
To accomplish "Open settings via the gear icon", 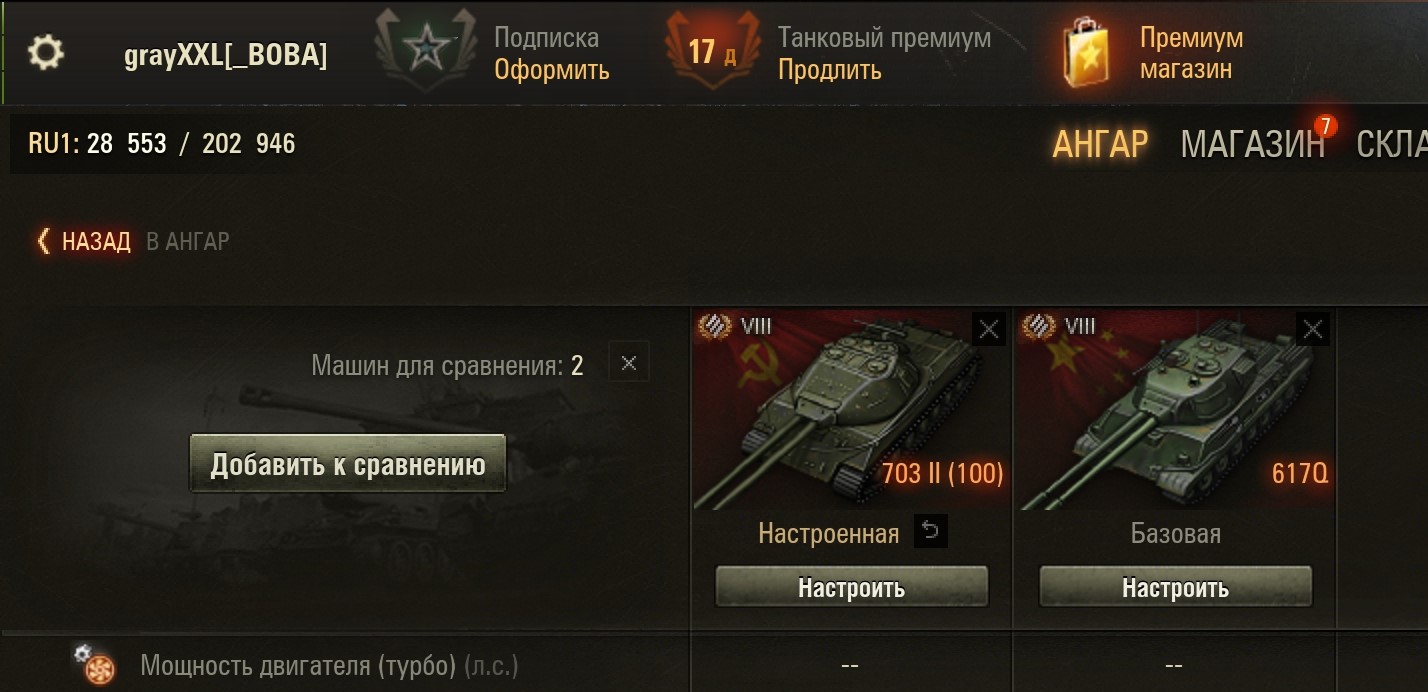I will point(46,53).
